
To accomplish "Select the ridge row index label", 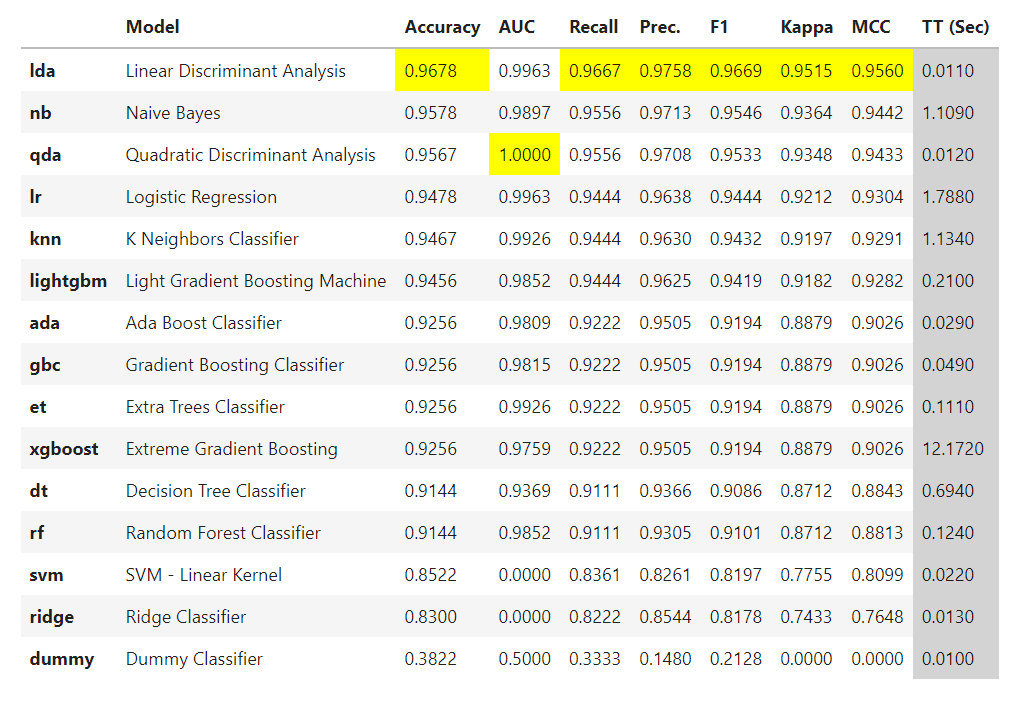I will click(x=52, y=617).
